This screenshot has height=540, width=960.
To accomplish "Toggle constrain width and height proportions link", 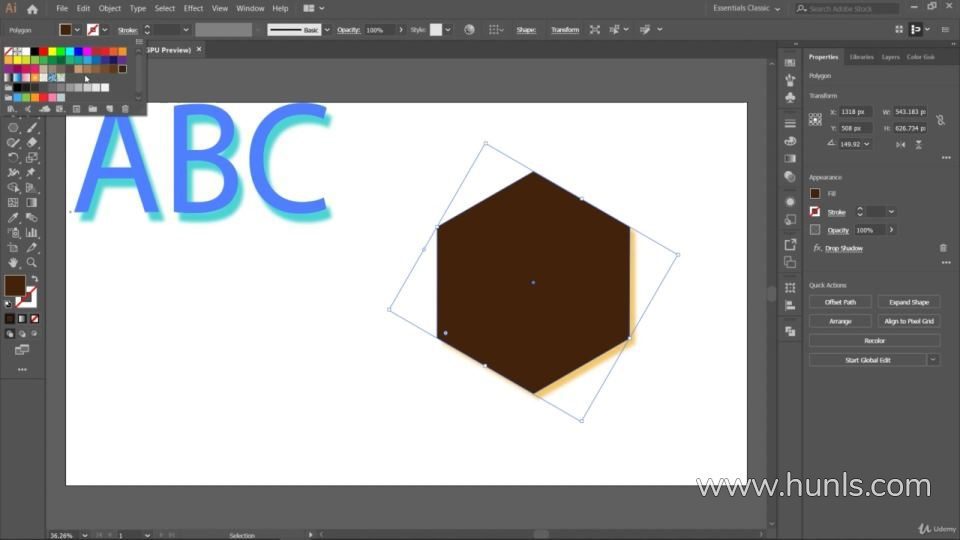I will tap(939, 120).
